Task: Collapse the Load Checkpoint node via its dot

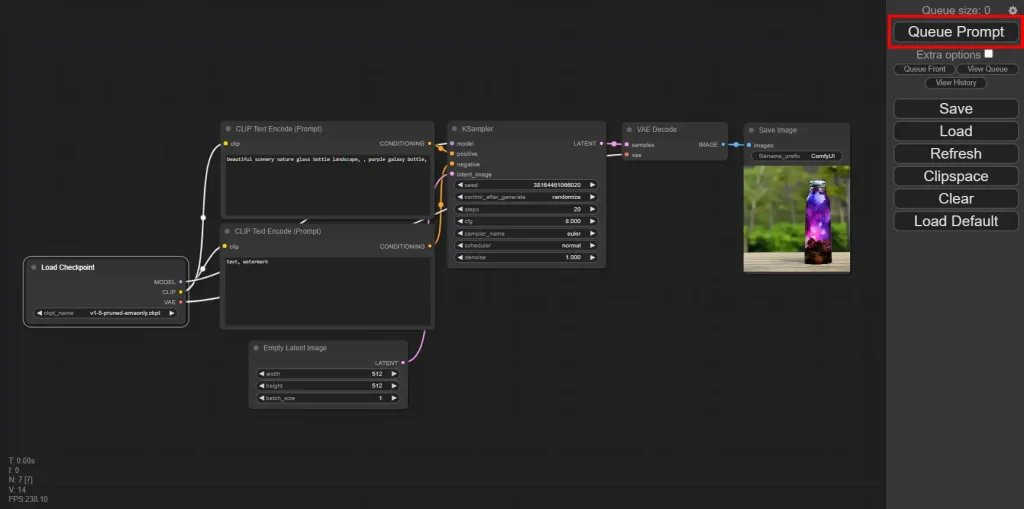Action: coord(34,268)
